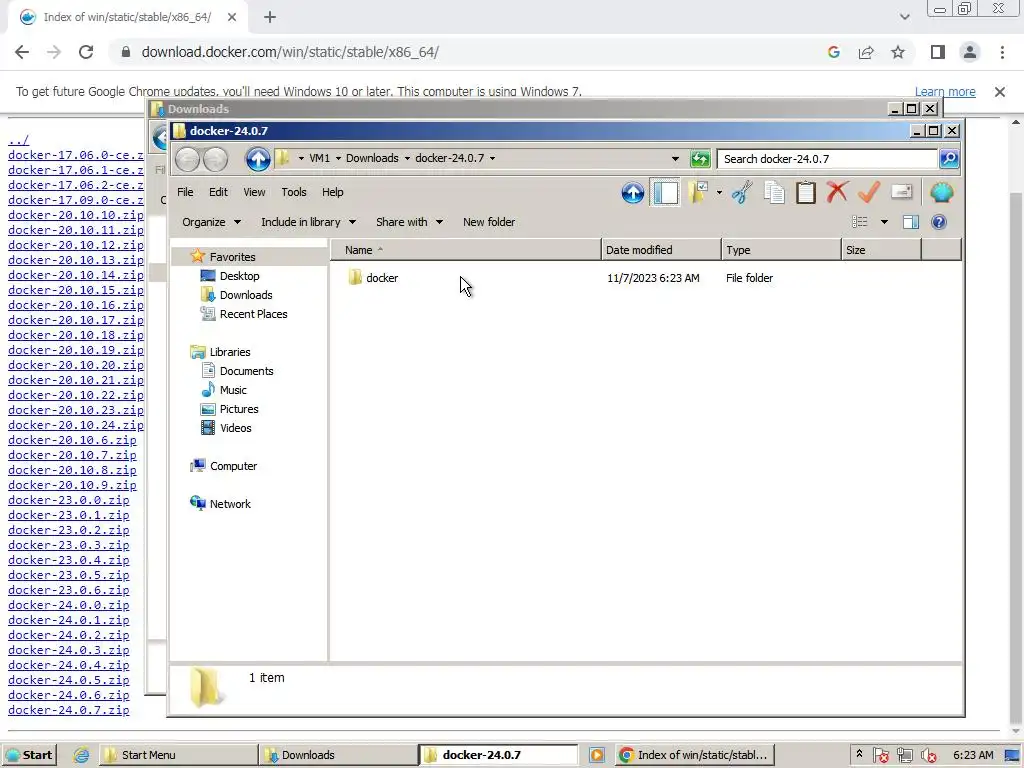Sort by the Type column header
The width and height of the screenshot is (1024, 768).
pyautogui.click(x=781, y=250)
